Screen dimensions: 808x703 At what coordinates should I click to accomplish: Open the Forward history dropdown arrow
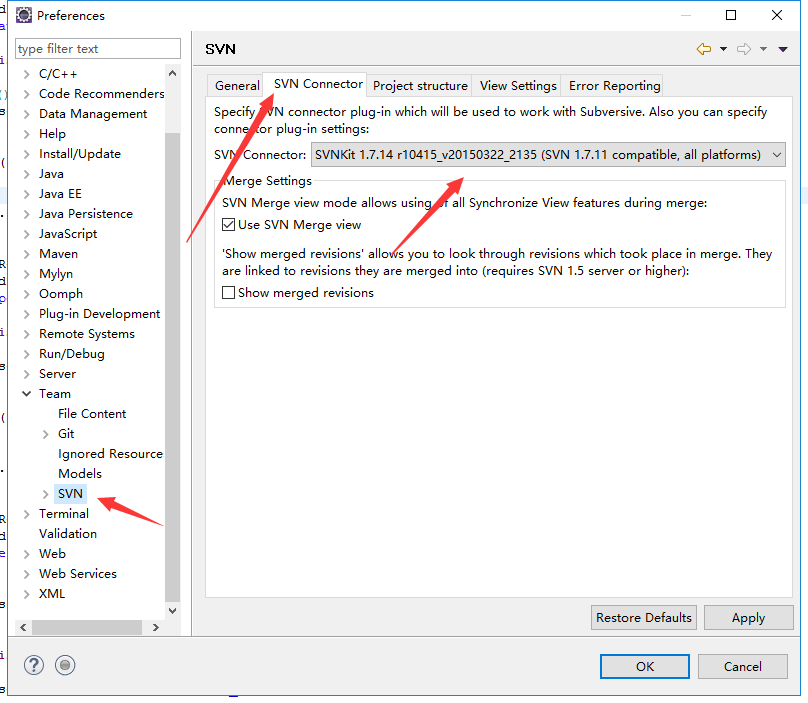point(764,49)
